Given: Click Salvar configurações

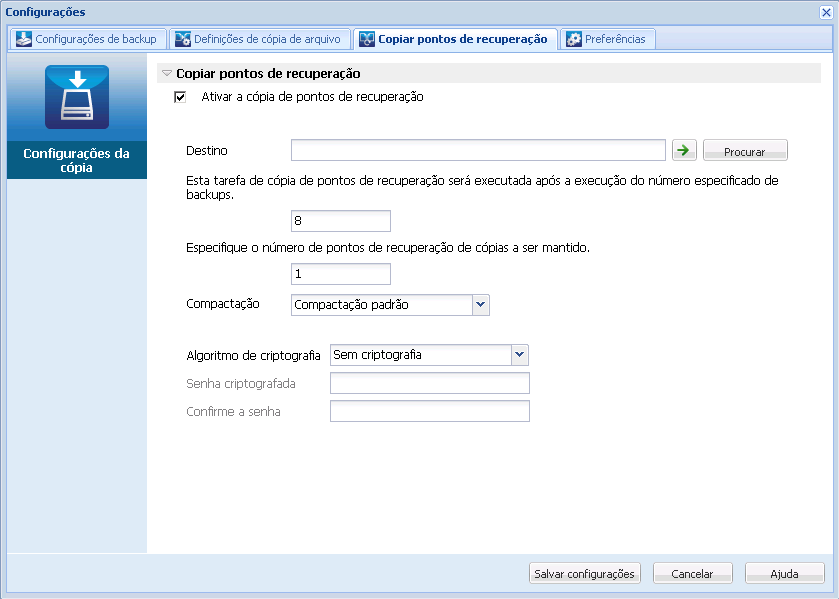Looking at the screenshot, I should pyautogui.click(x=584, y=573).
